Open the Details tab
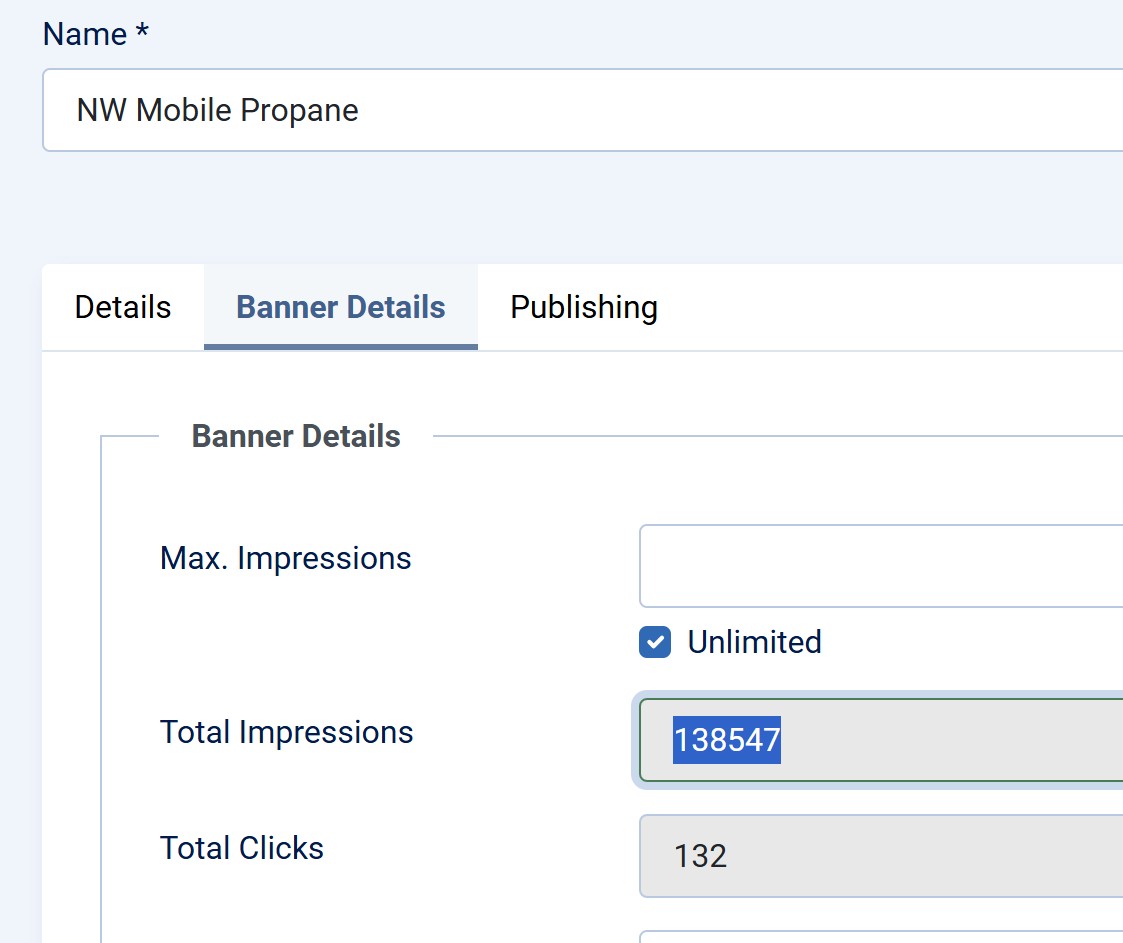1123x943 pixels. [x=123, y=307]
